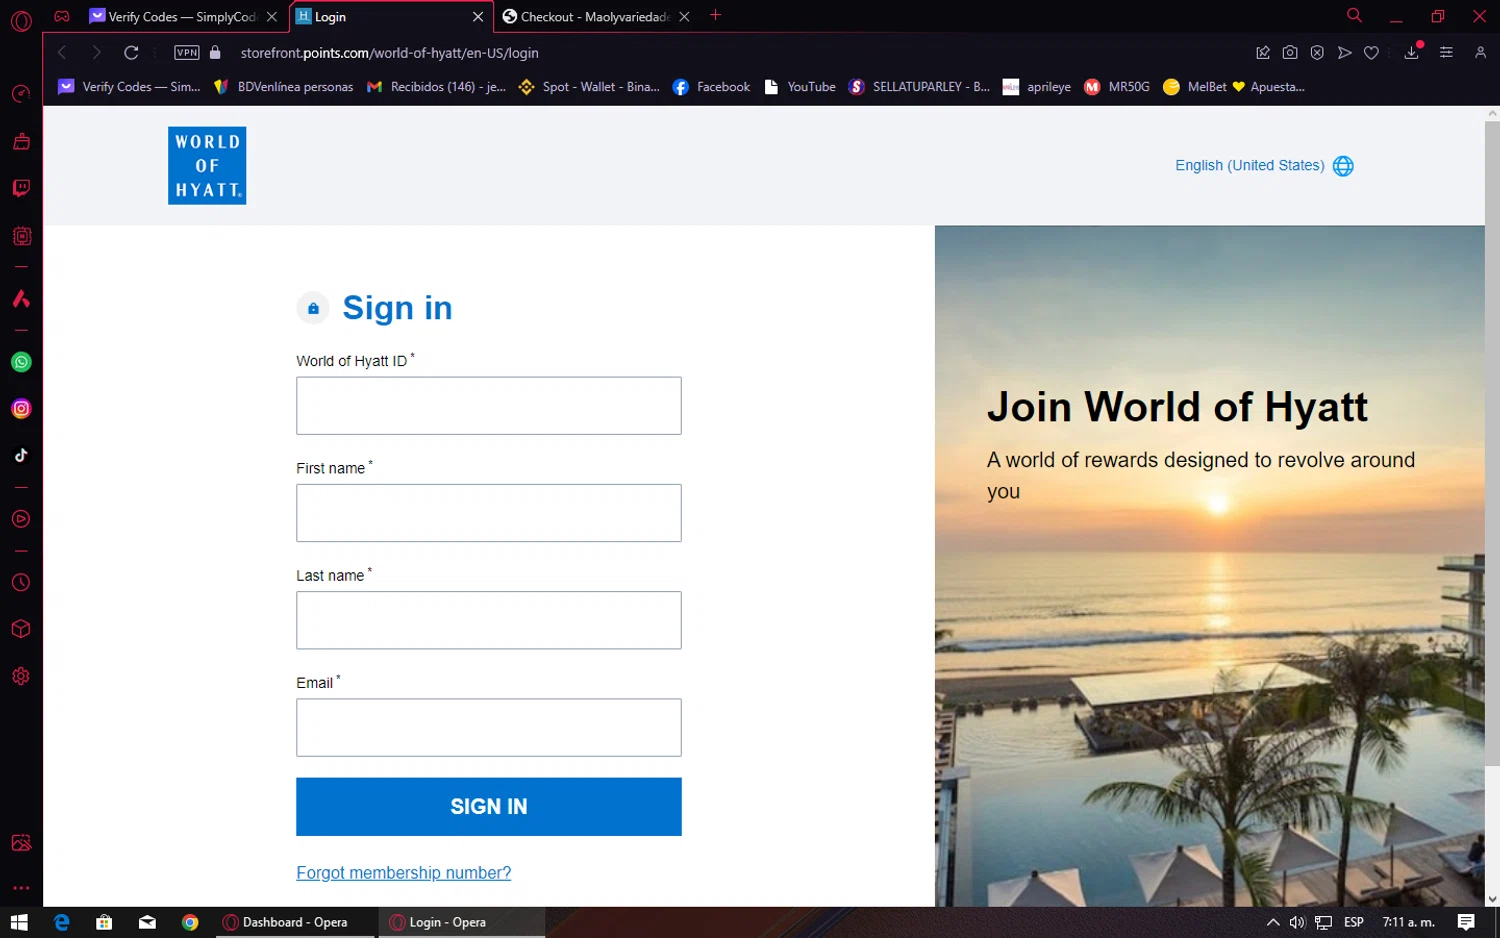Focus the Email field
Screen dimensions: 1500x938
coord(489,727)
